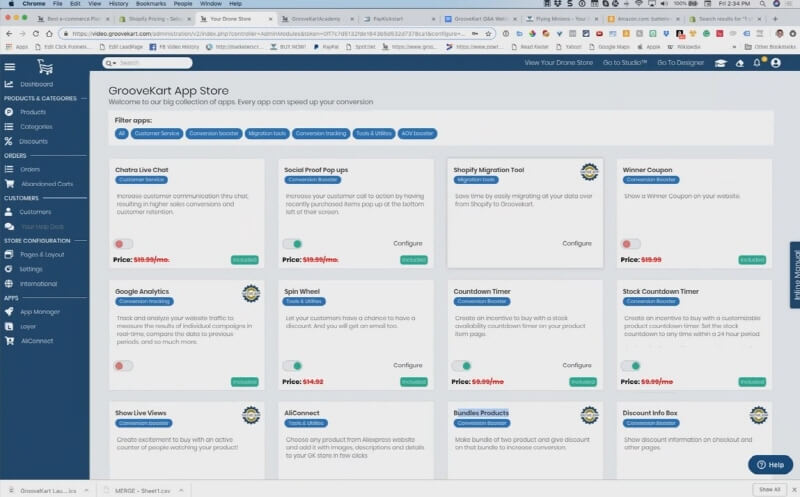Collapse the Products & Categories section
The image size is (800, 497).
(84, 98)
